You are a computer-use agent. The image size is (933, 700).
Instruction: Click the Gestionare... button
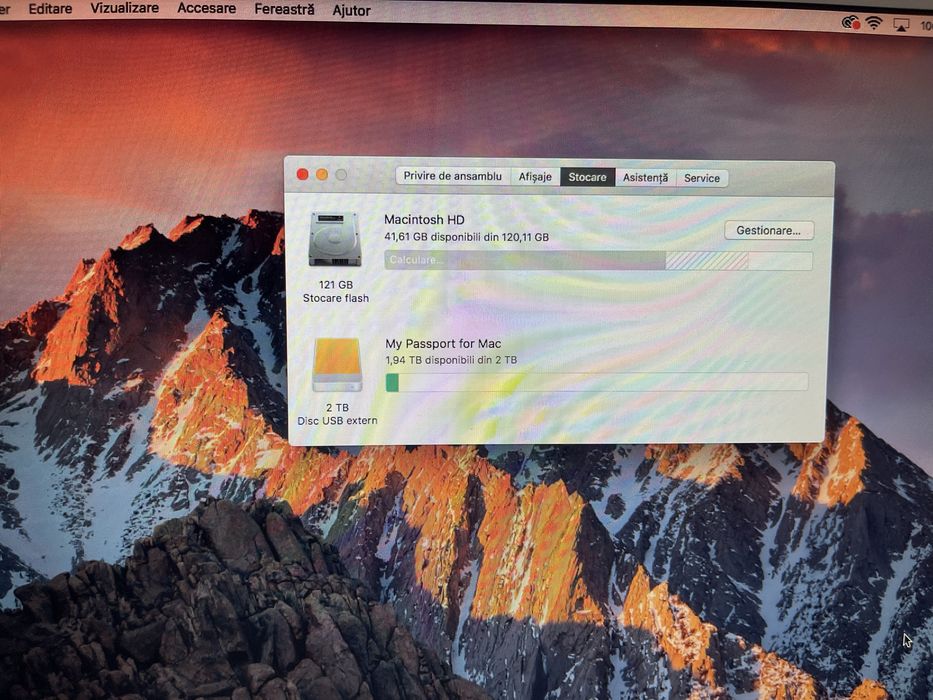[769, 230]
